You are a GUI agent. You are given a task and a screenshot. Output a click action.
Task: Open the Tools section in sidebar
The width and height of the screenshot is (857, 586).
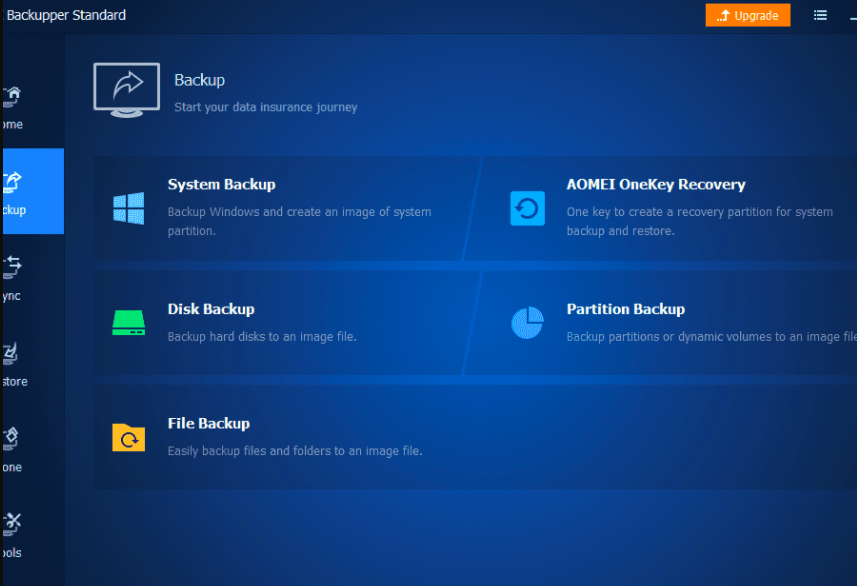click(33, 534)
